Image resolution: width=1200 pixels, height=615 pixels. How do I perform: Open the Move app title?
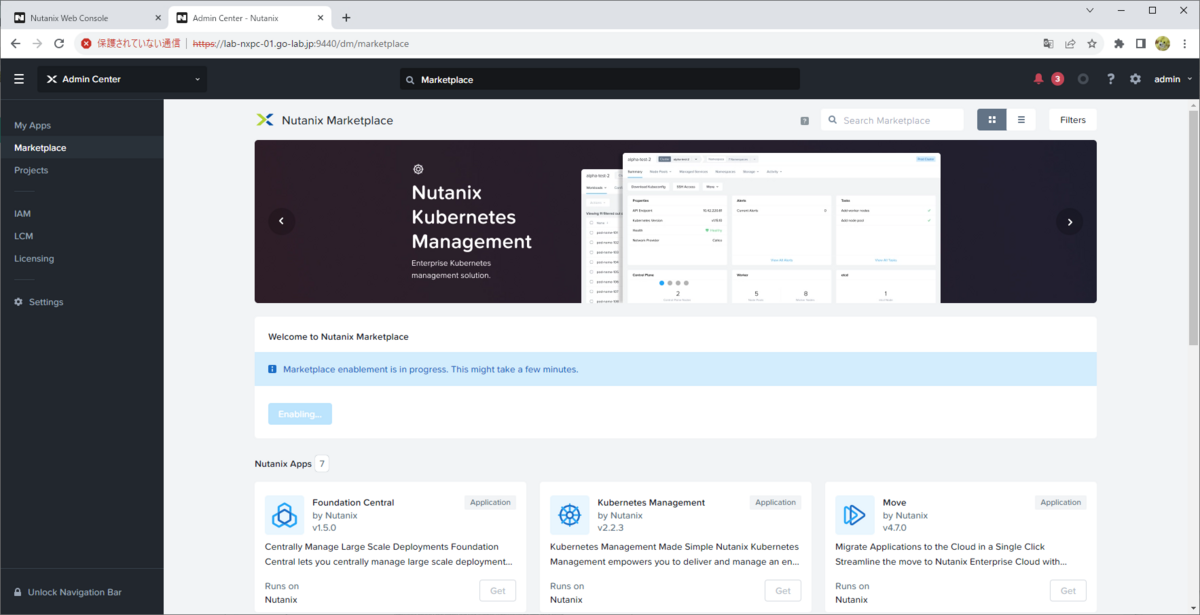pos(894,502)
